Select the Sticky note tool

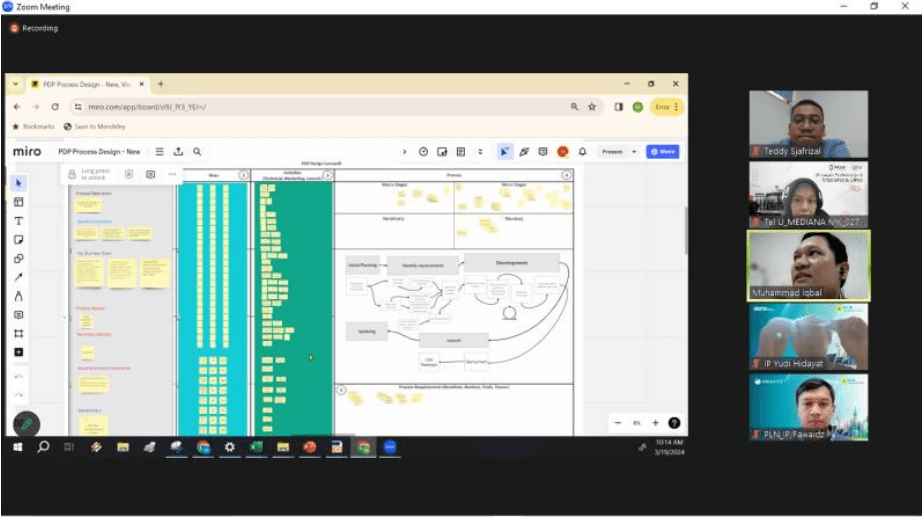[x=18, y=240]
